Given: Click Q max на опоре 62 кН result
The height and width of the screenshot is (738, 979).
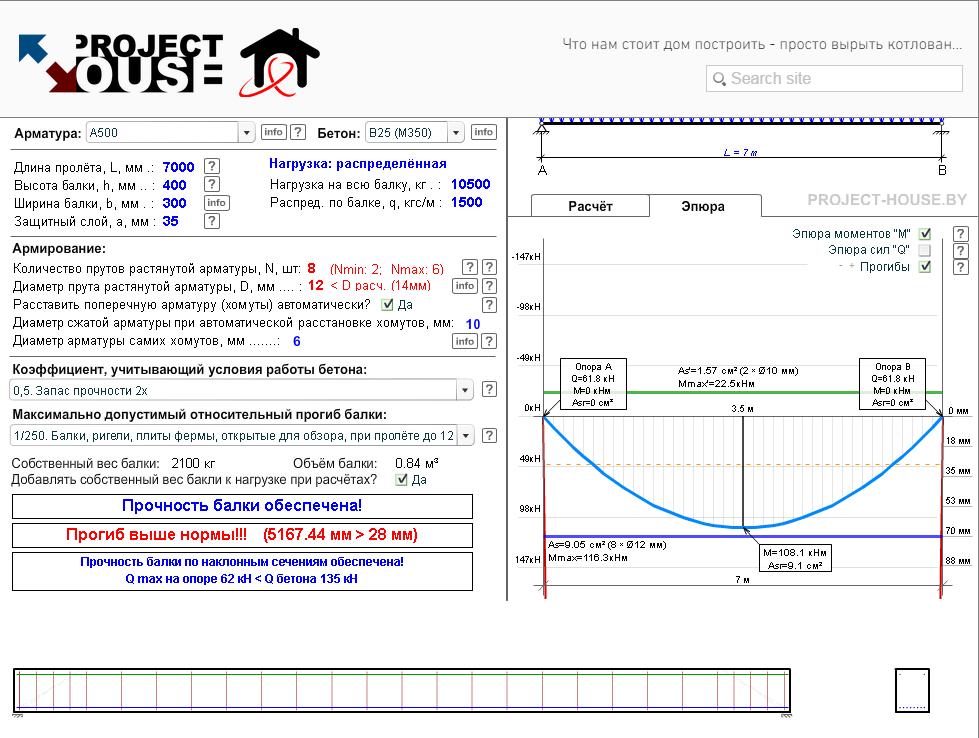Looking at the screenshot, I should tap(242, 579).
